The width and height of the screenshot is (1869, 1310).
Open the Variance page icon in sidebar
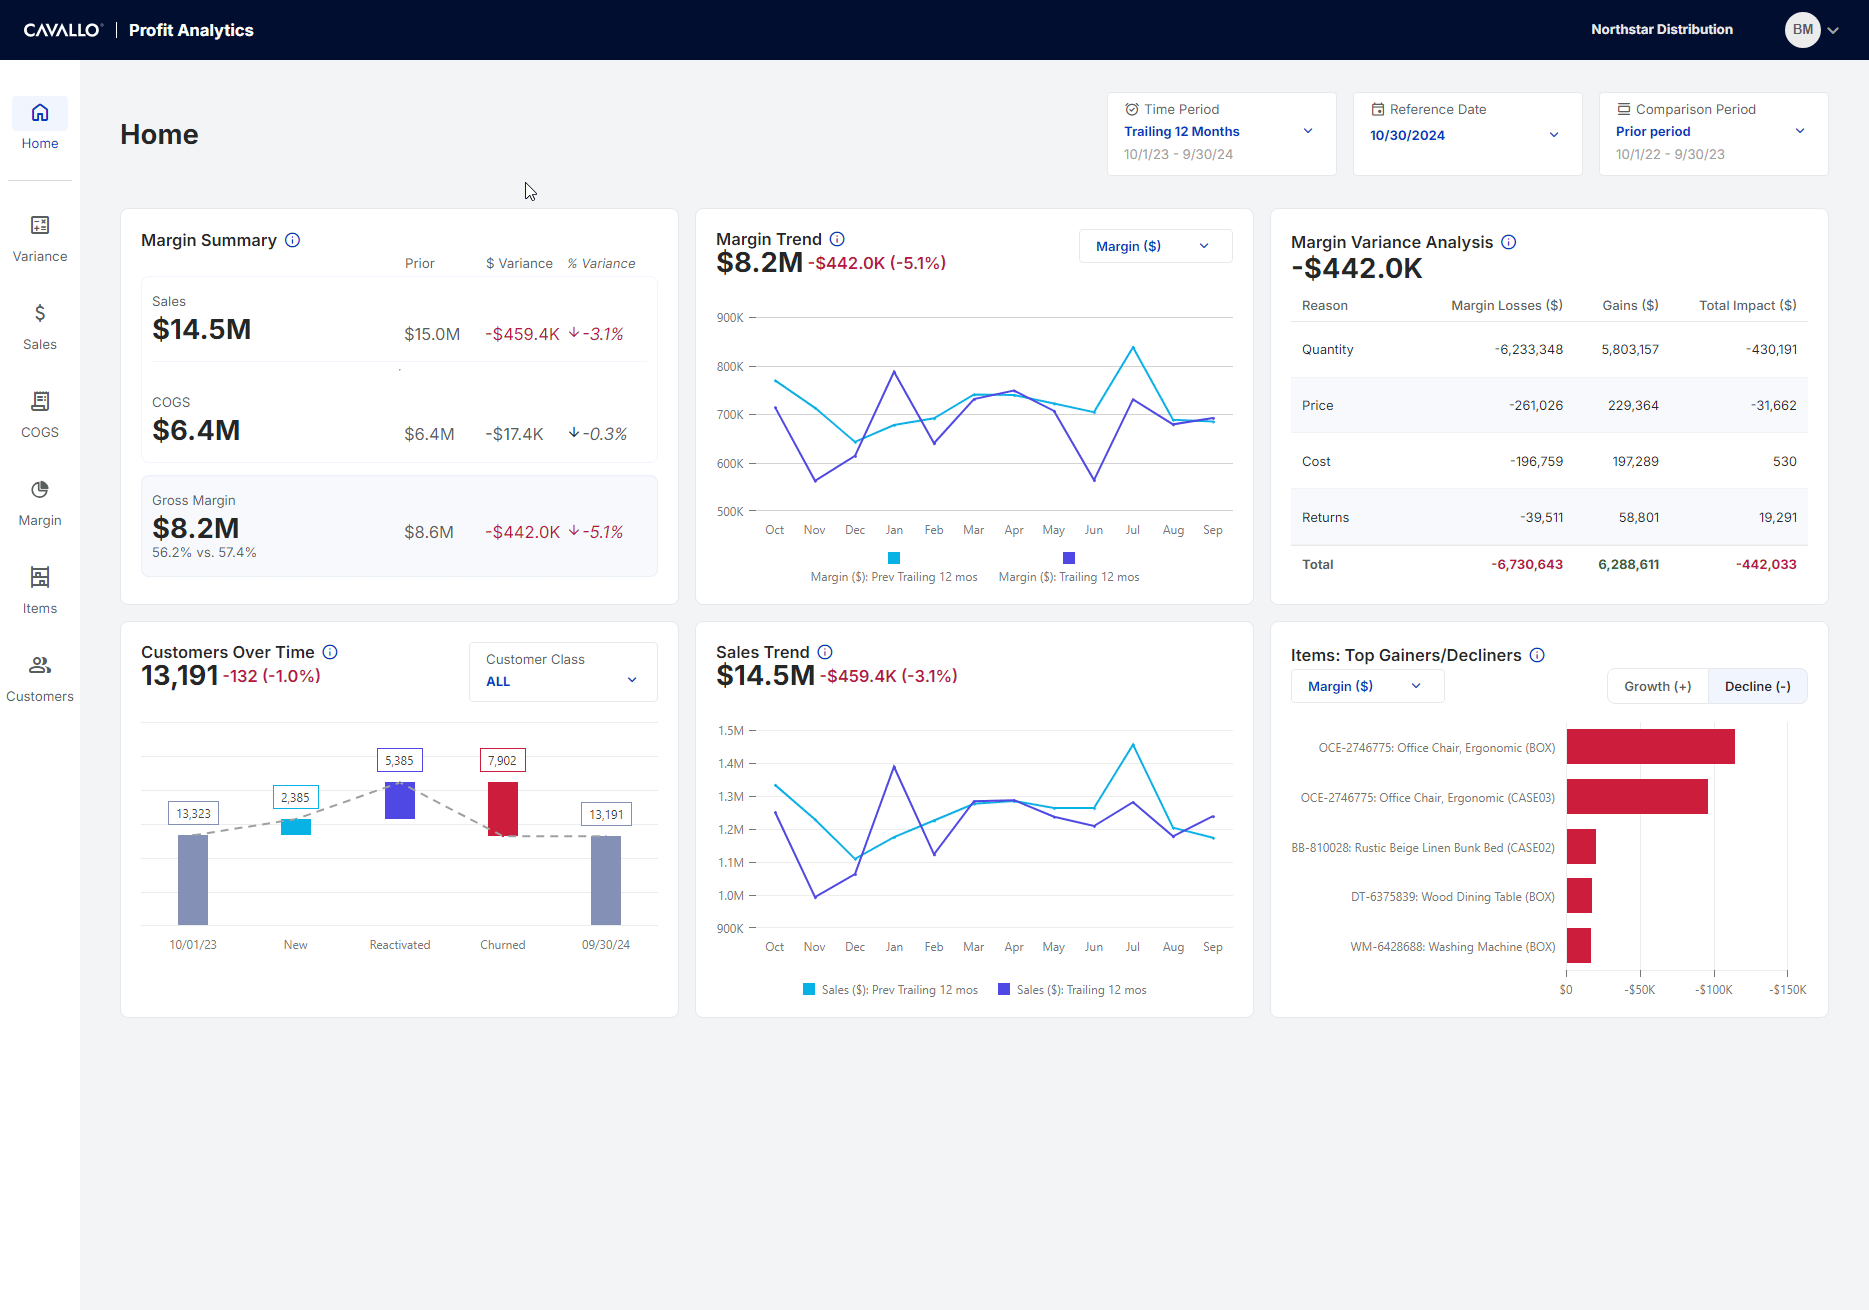(x=40, y=226)
